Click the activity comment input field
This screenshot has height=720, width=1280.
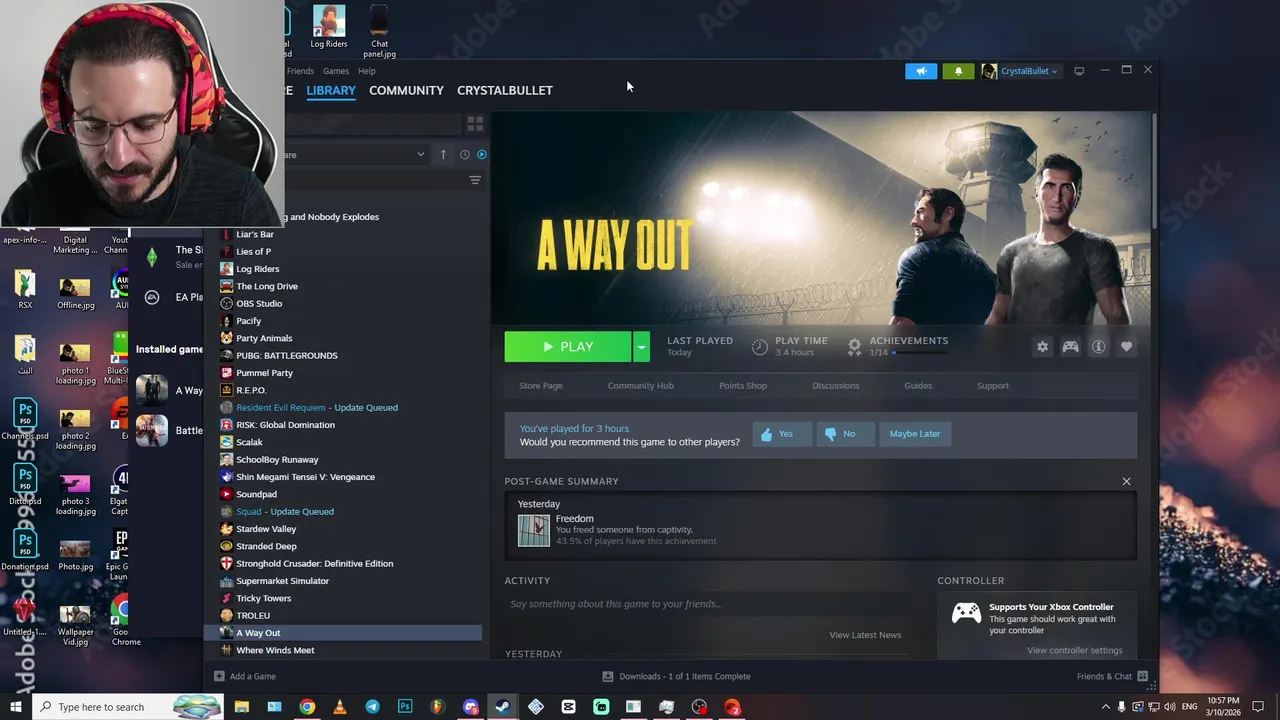point(705,604)
